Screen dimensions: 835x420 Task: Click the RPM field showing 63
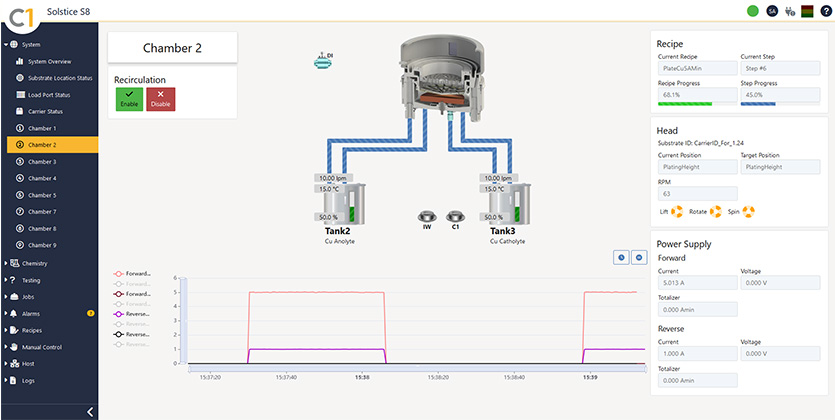pos(698,194)
